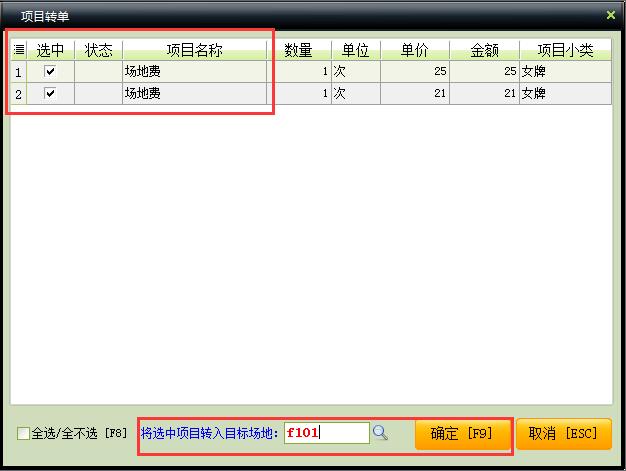This screenshot has width=626, height=471.
Task: Sort by the 选中 column header
Action: (50, 50)
